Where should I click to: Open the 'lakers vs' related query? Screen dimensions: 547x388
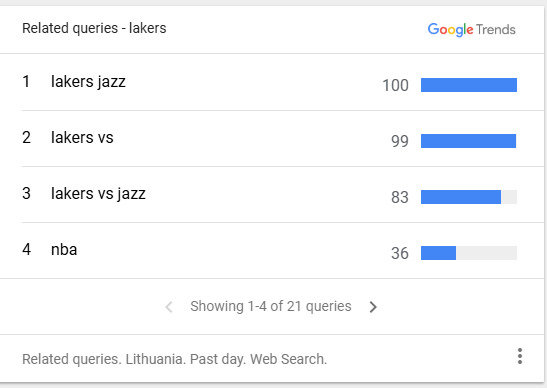point(82,137)
